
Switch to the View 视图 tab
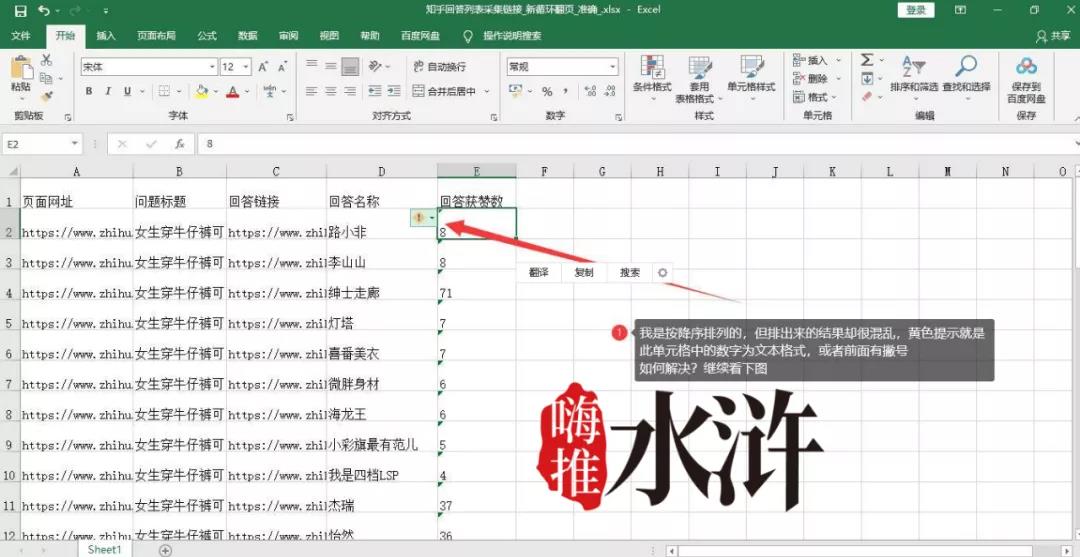[329, 36]
